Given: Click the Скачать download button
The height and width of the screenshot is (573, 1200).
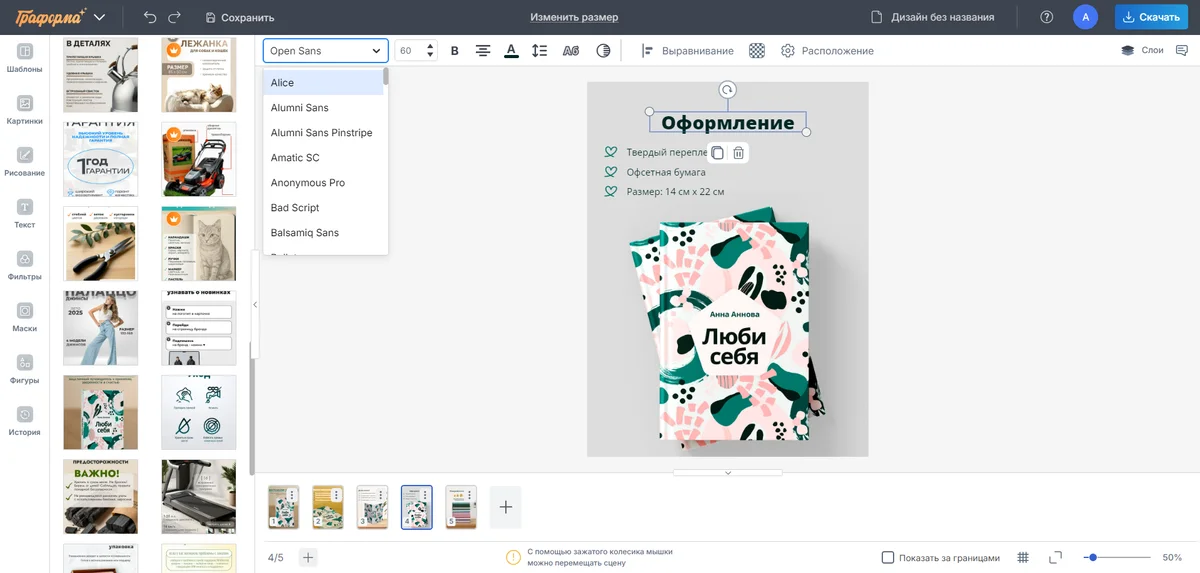Looking at the screenshot, I should pyautogui.click(x=1151, y=17).
